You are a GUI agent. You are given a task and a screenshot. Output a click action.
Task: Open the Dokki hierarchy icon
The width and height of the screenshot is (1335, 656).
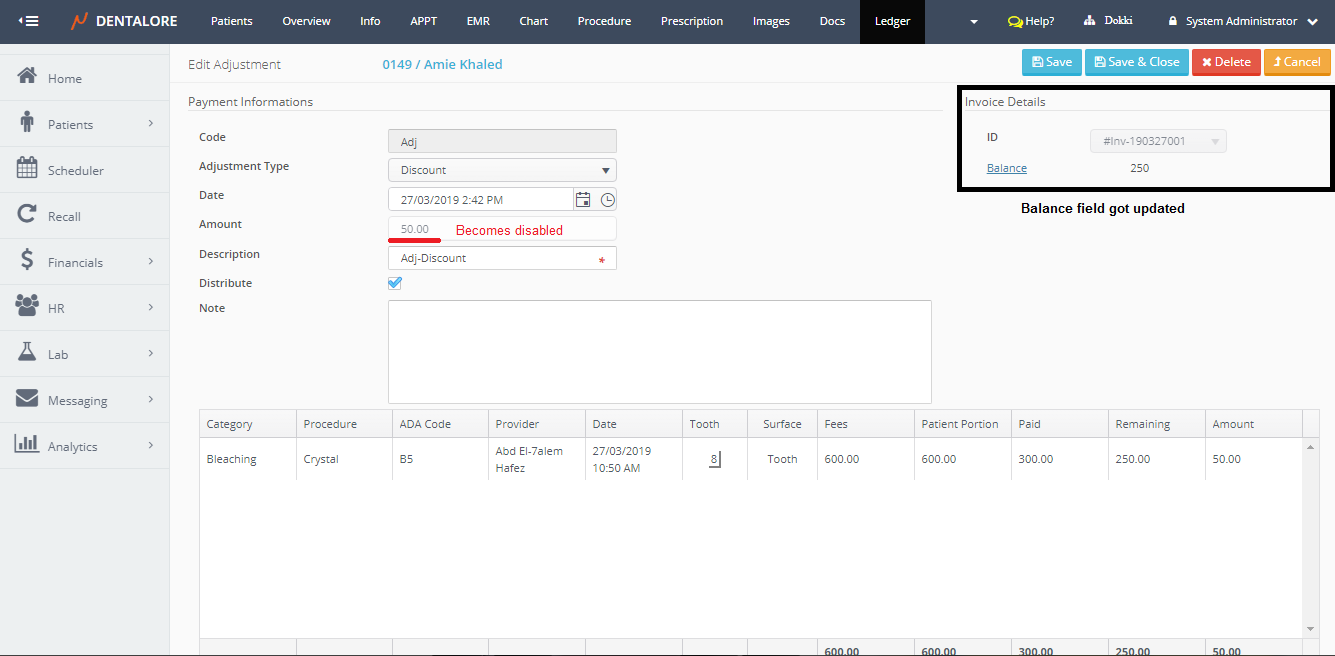1089,21
